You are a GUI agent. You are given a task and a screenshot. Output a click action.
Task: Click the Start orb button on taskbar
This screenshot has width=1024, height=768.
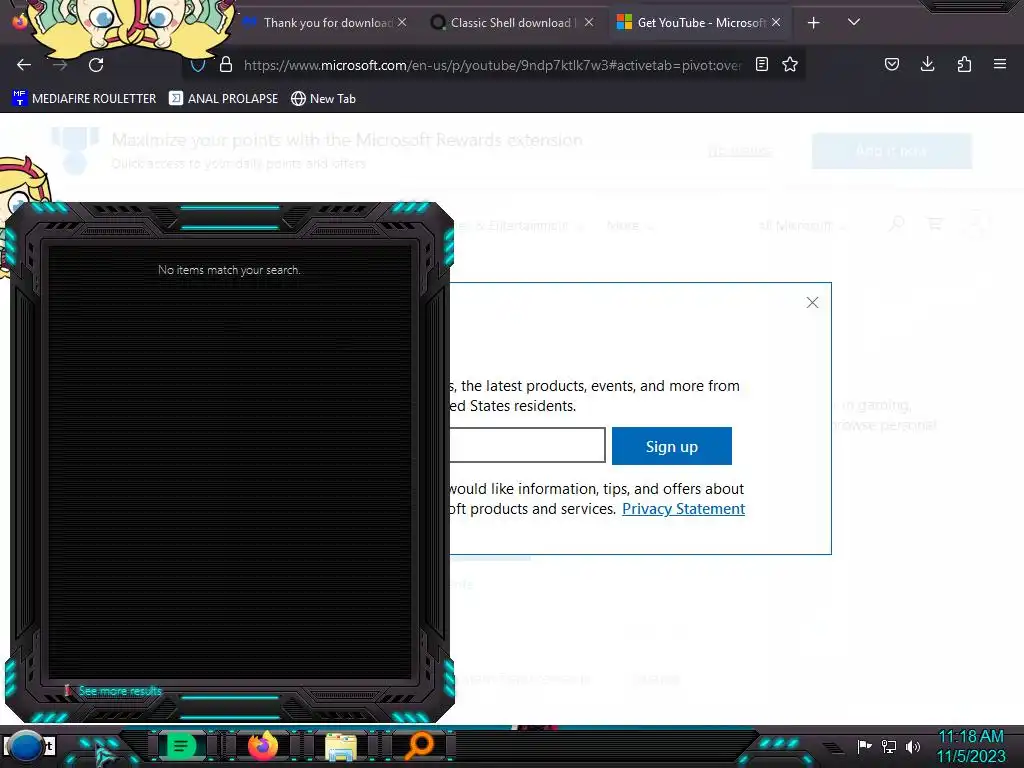(x=26, y=746)
